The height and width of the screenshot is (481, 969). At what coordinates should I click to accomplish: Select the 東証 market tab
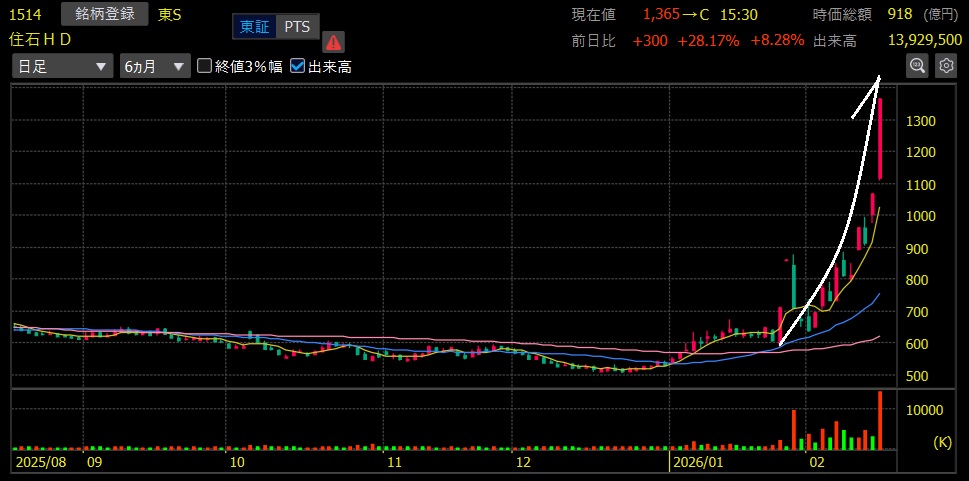pos(254,27)
